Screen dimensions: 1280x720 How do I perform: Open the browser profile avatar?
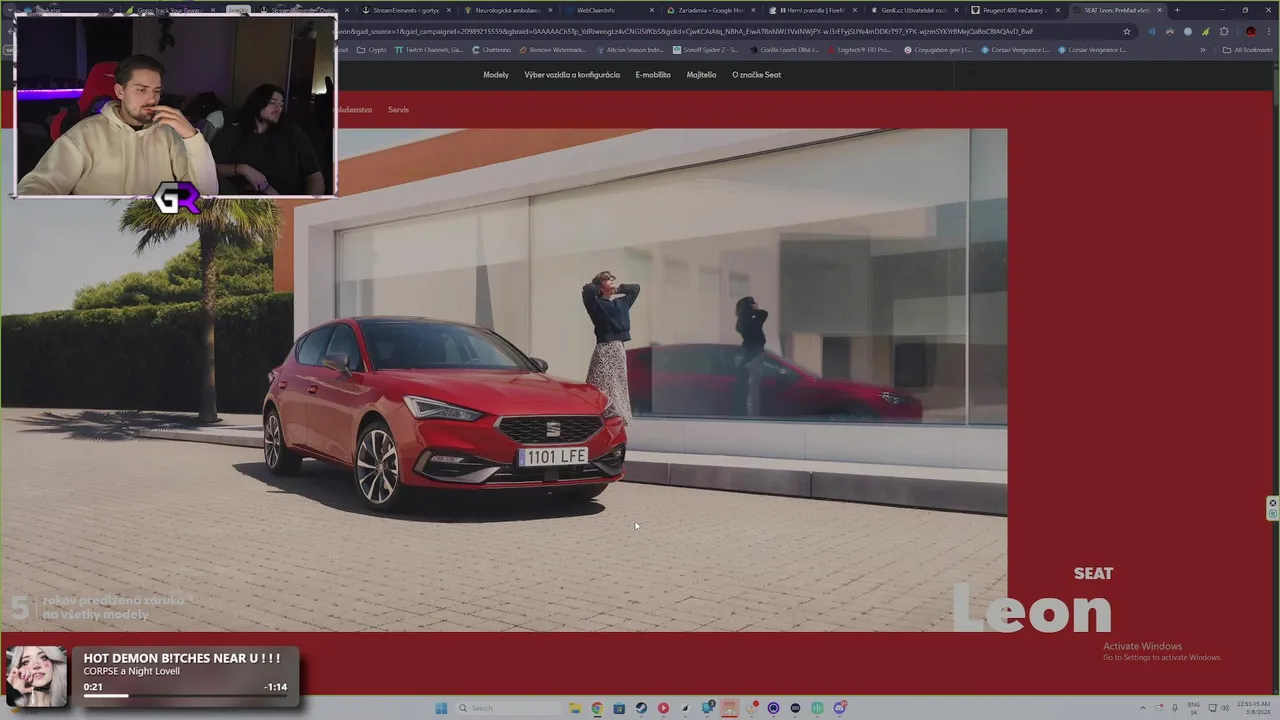pos(1250,31)
